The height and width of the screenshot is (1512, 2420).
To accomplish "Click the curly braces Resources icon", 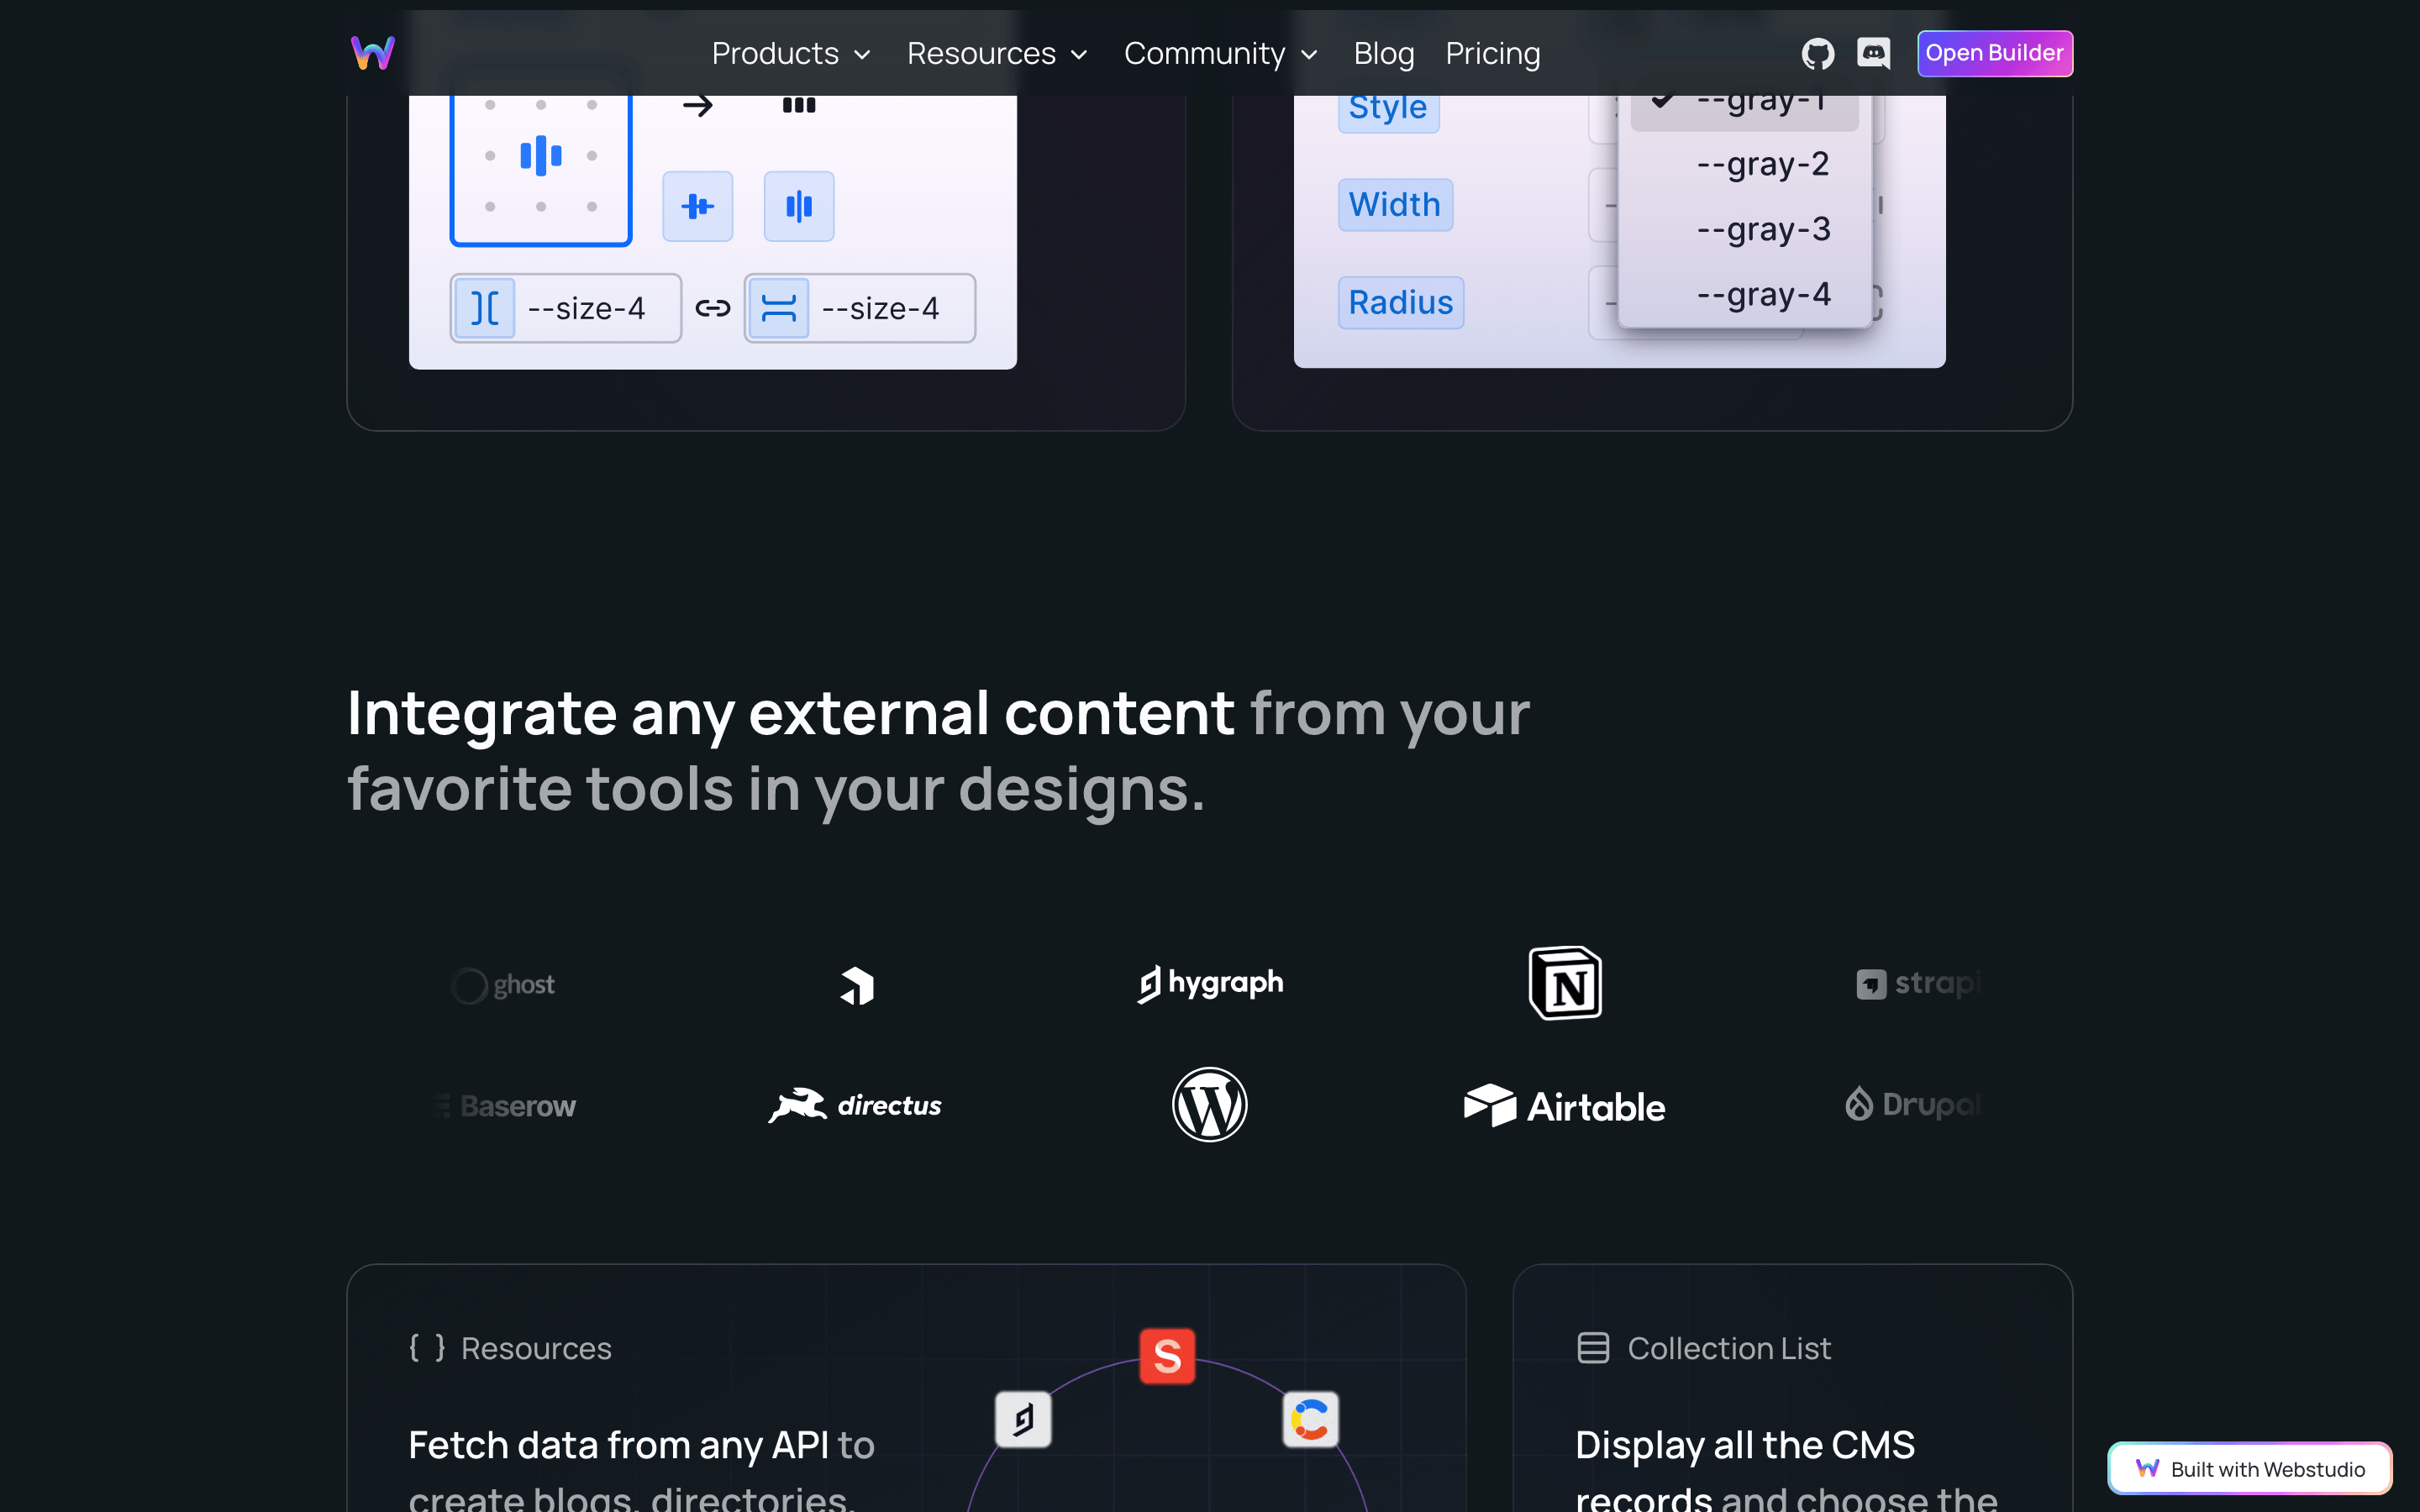I will 427,1348.
